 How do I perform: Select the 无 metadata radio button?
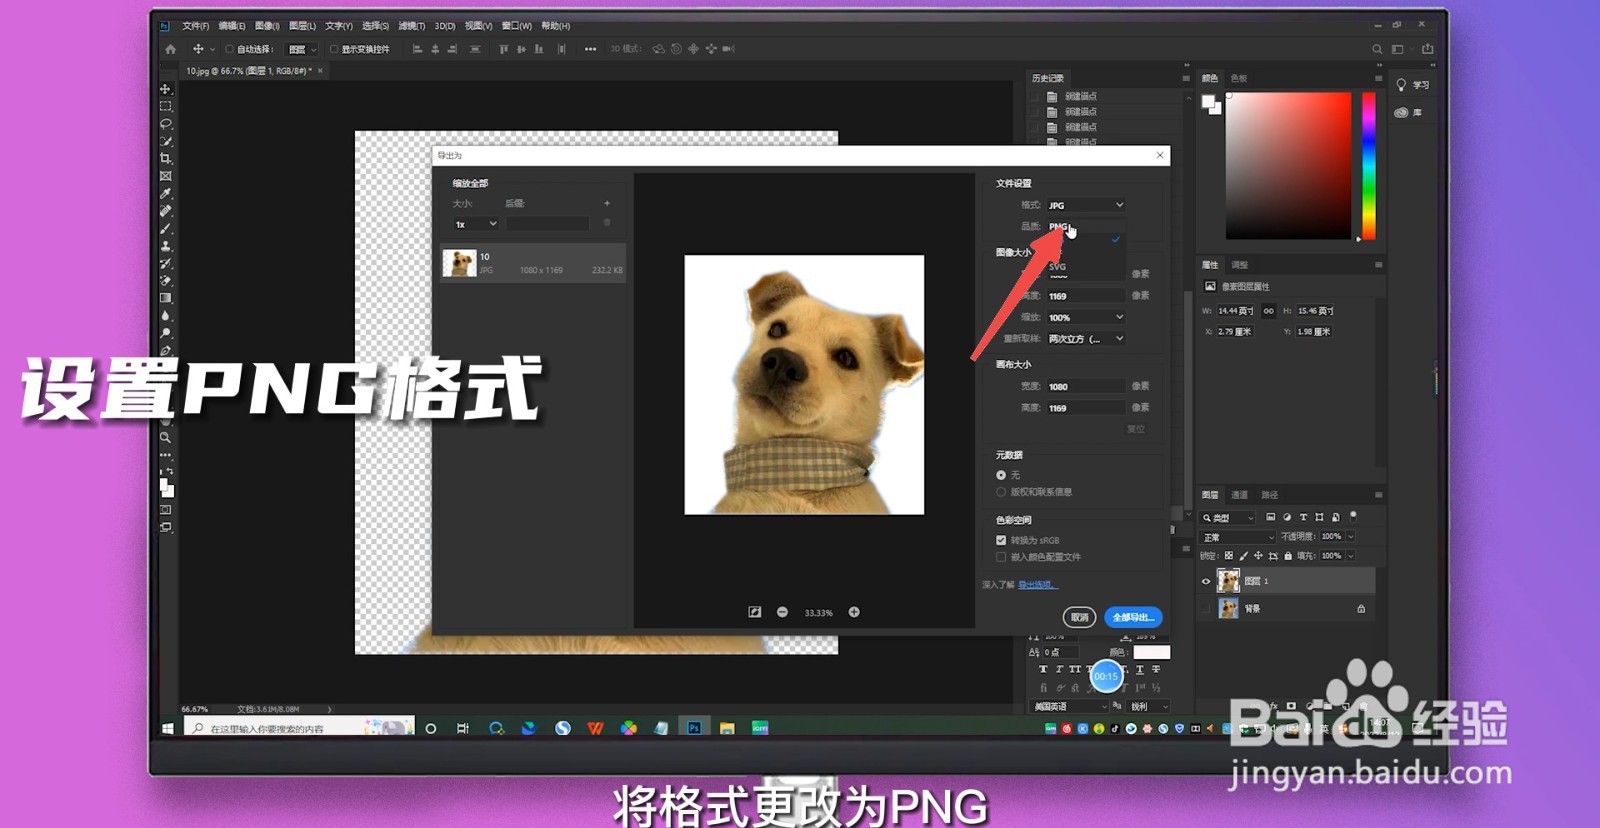point(1001,475)
